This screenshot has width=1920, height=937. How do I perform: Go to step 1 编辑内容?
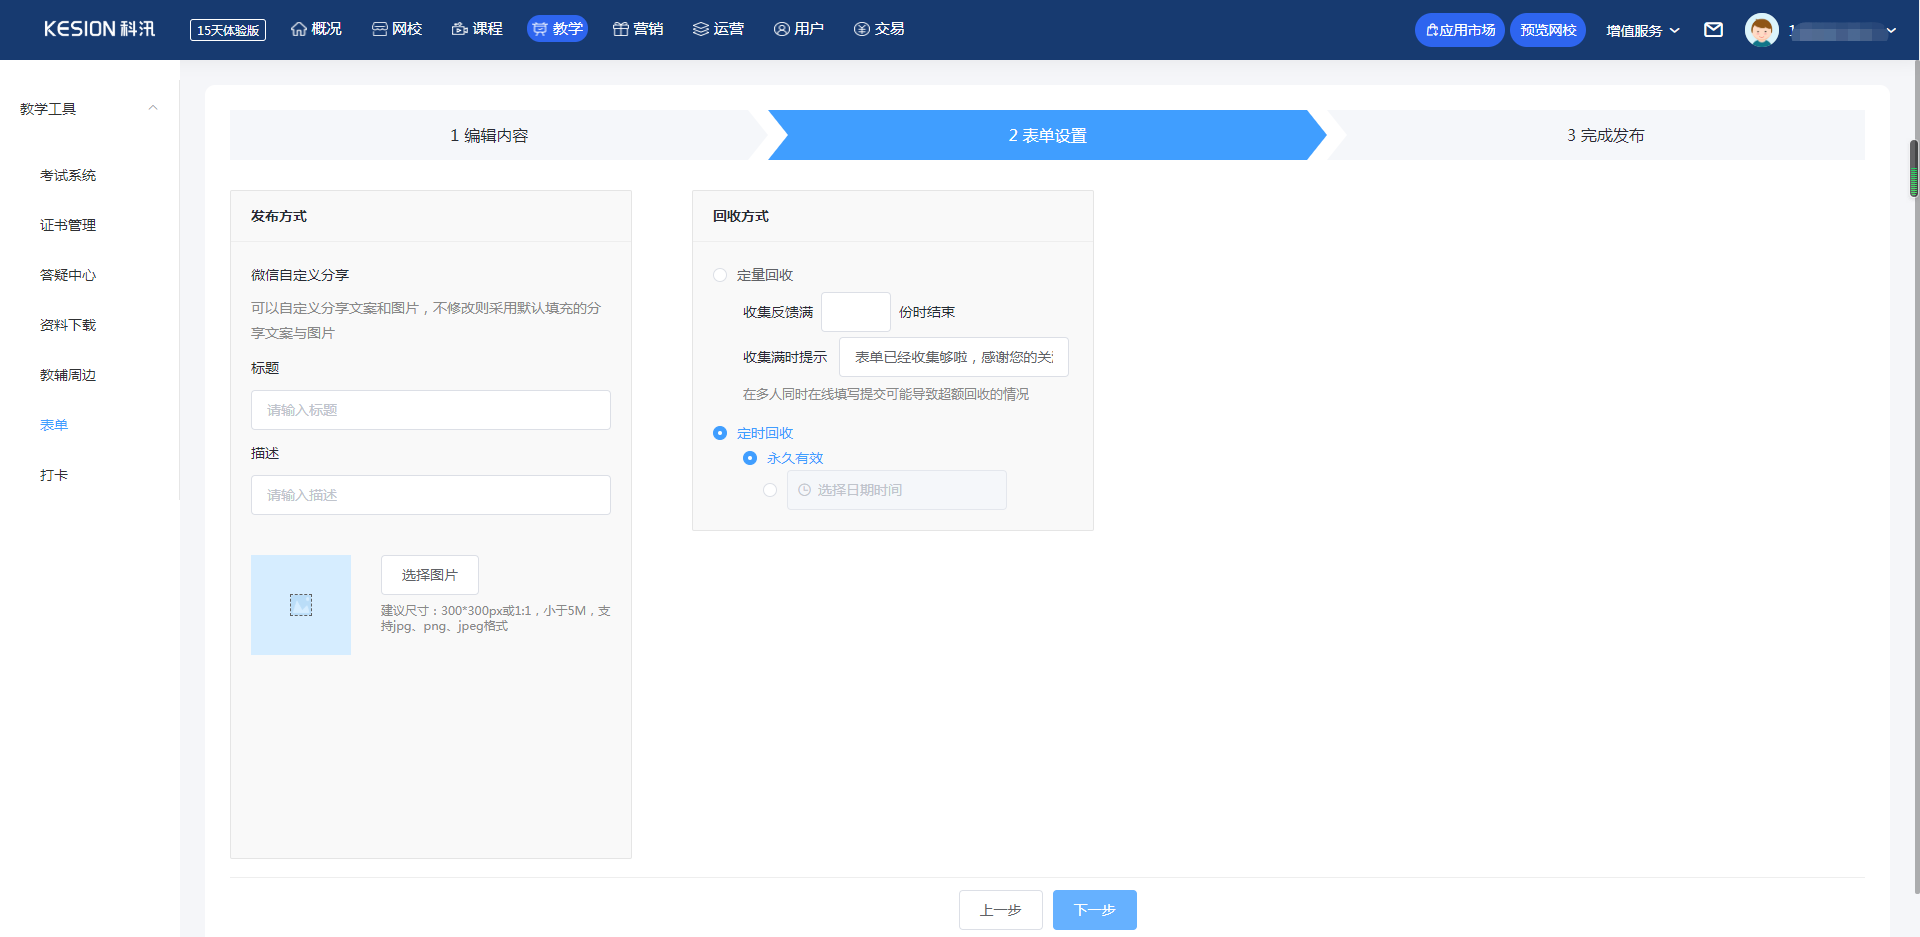(x=489, y=135)
